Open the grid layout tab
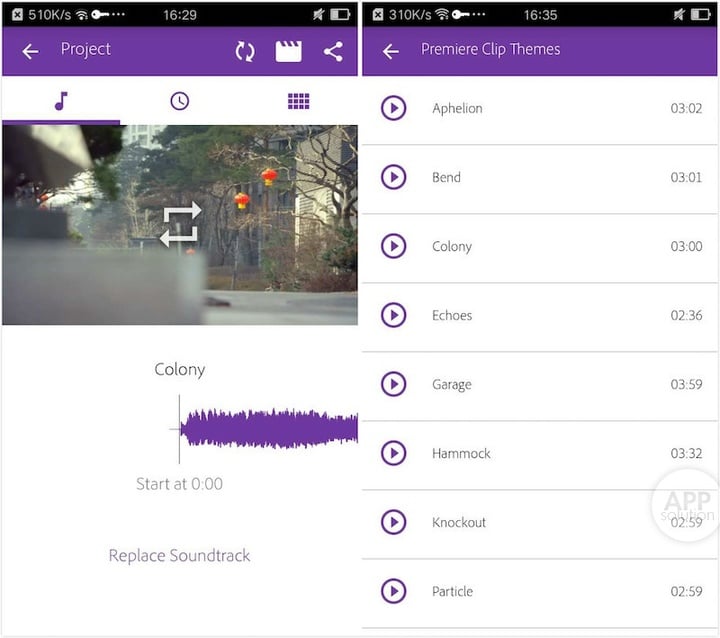Screen dimensions: 720x638 [298, 101]
